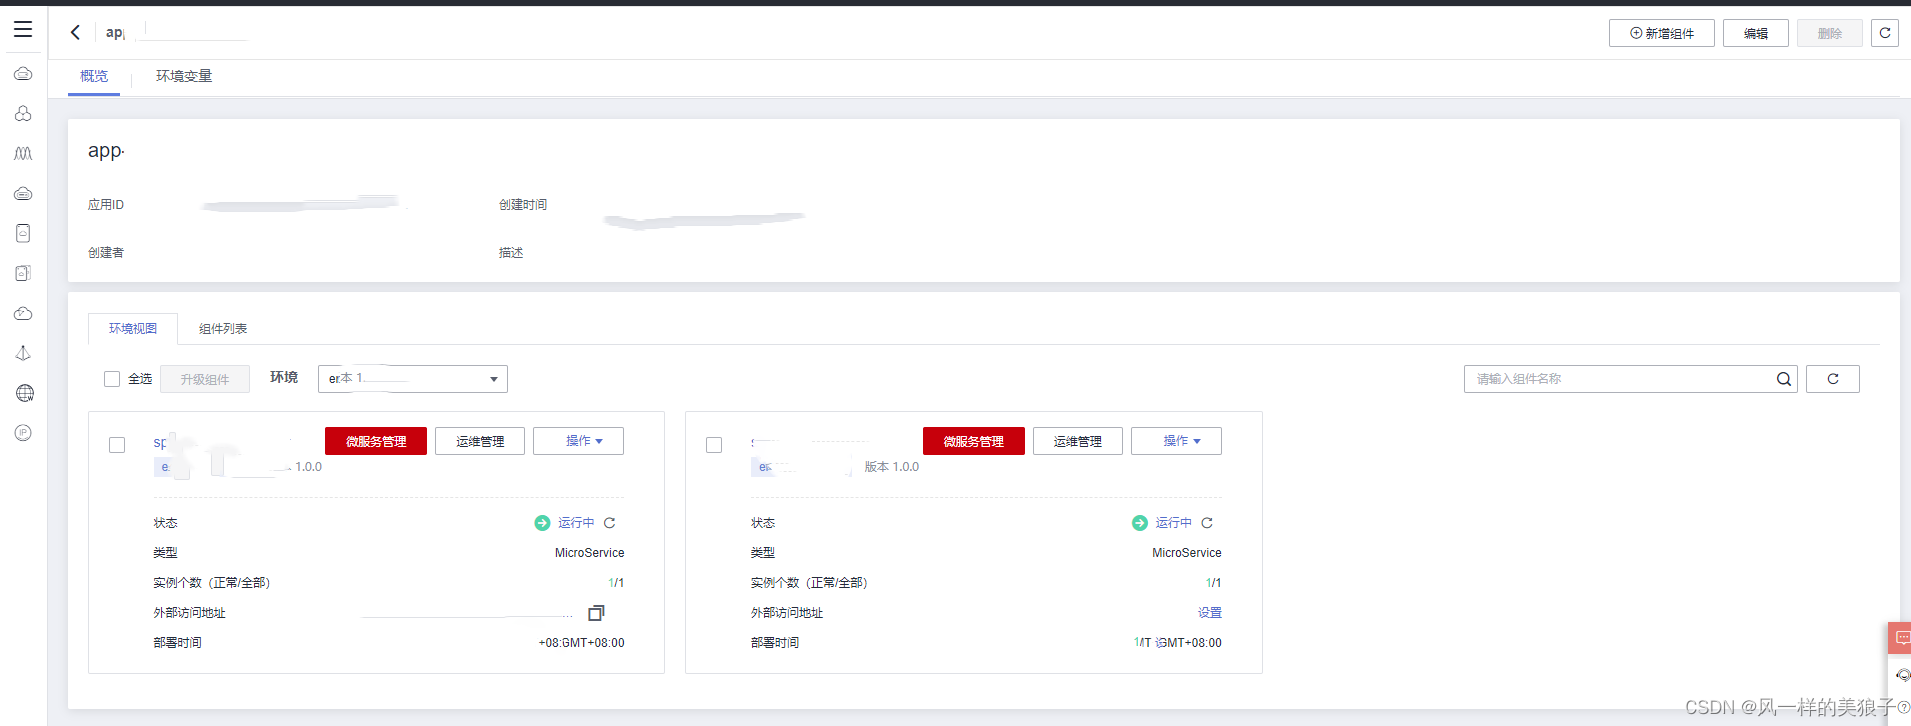This screenshot has width=1911, height=726.
Task: Click the top-right page refresh icon
Action: 1885,33
